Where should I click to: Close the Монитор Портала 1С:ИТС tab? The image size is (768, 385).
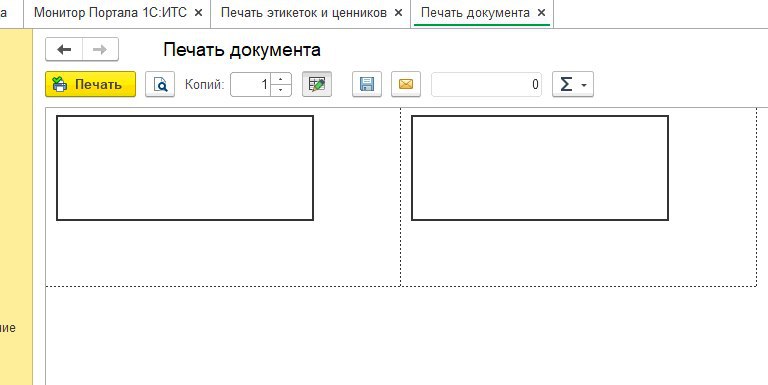[198, 13]
